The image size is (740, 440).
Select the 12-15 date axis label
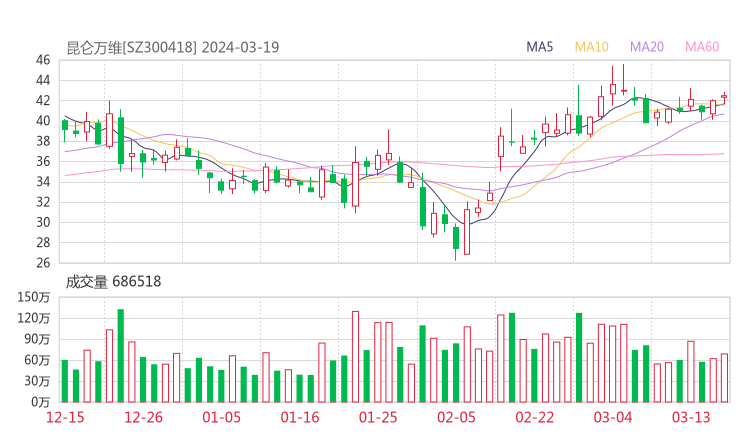point(67,417)
